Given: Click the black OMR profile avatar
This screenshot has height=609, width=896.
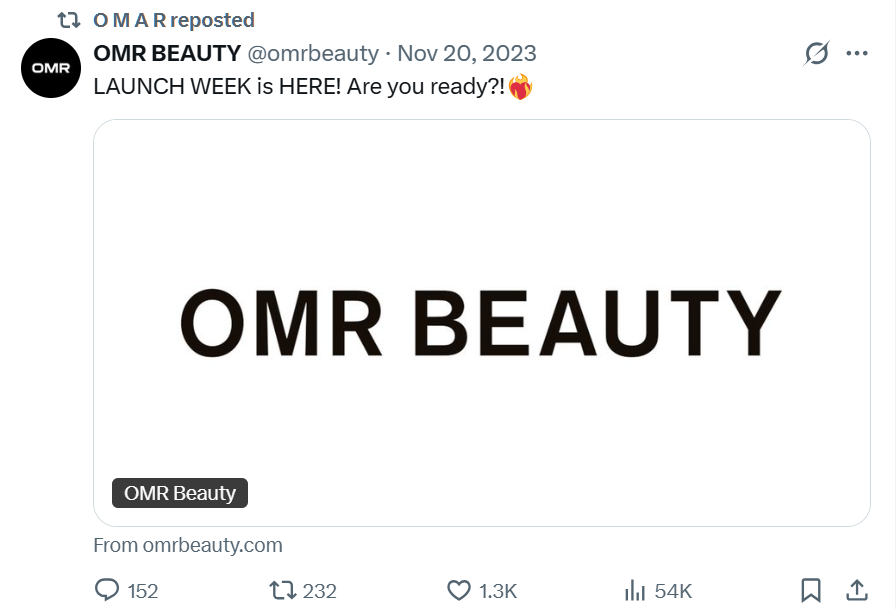Looking at the screenshot, I should coord(50,68).
